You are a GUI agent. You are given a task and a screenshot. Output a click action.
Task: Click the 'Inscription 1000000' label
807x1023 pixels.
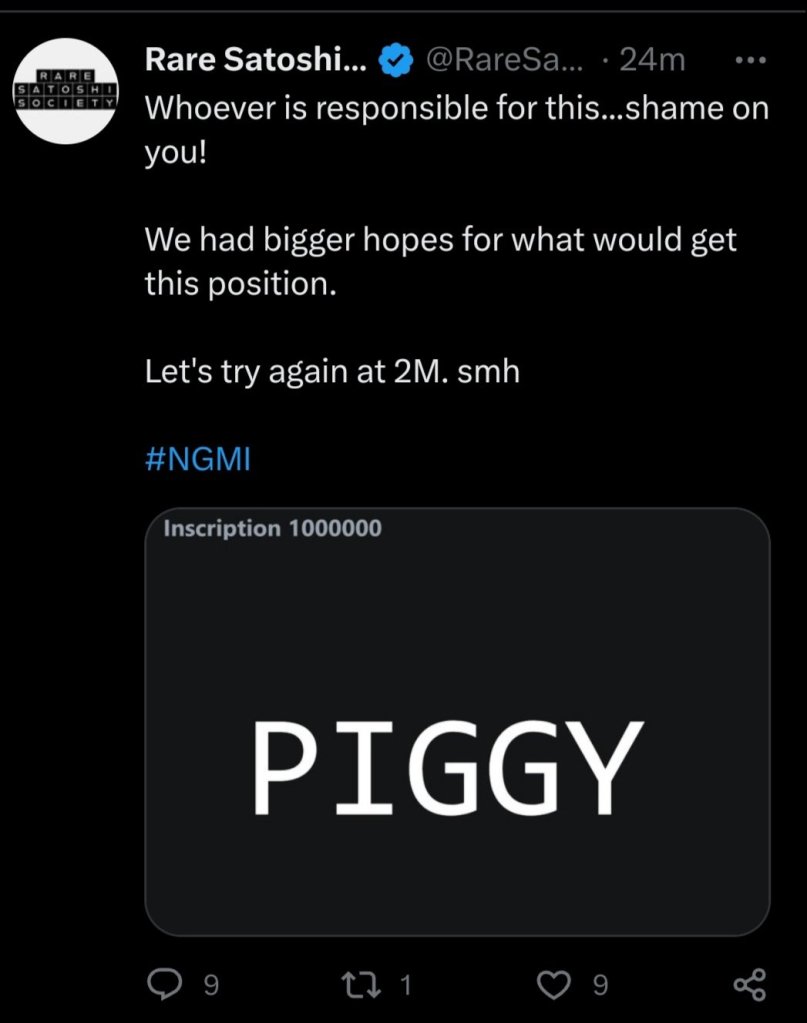coord(272,529)
